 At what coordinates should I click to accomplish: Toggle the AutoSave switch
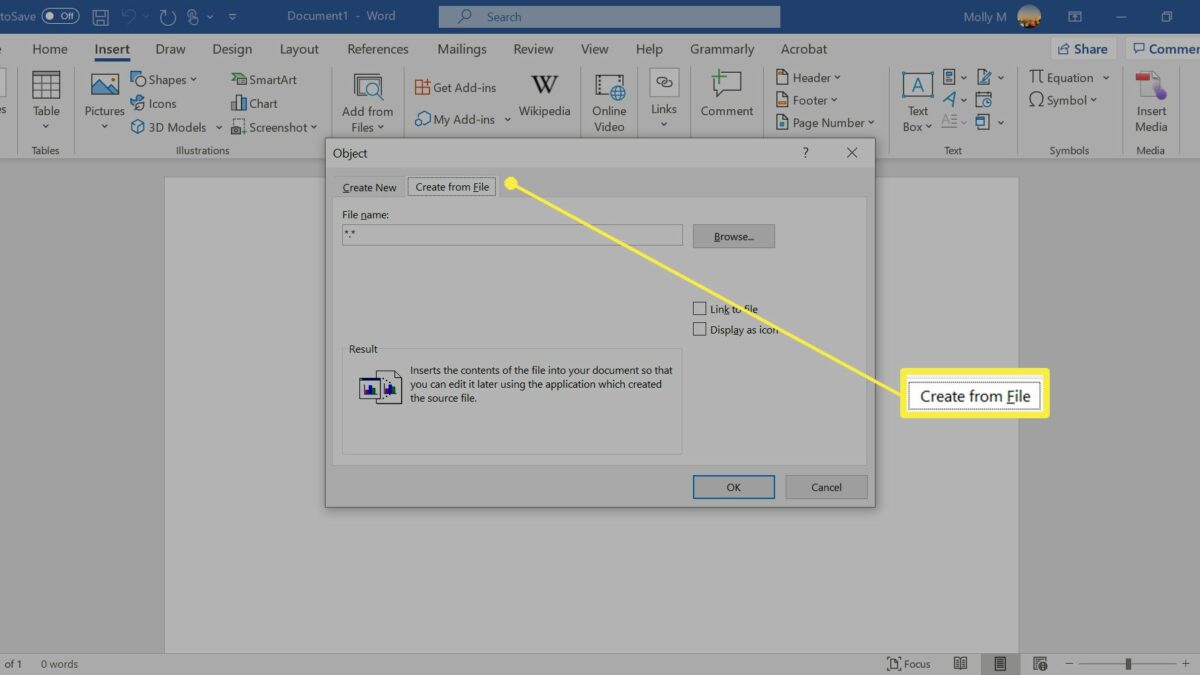60,16
